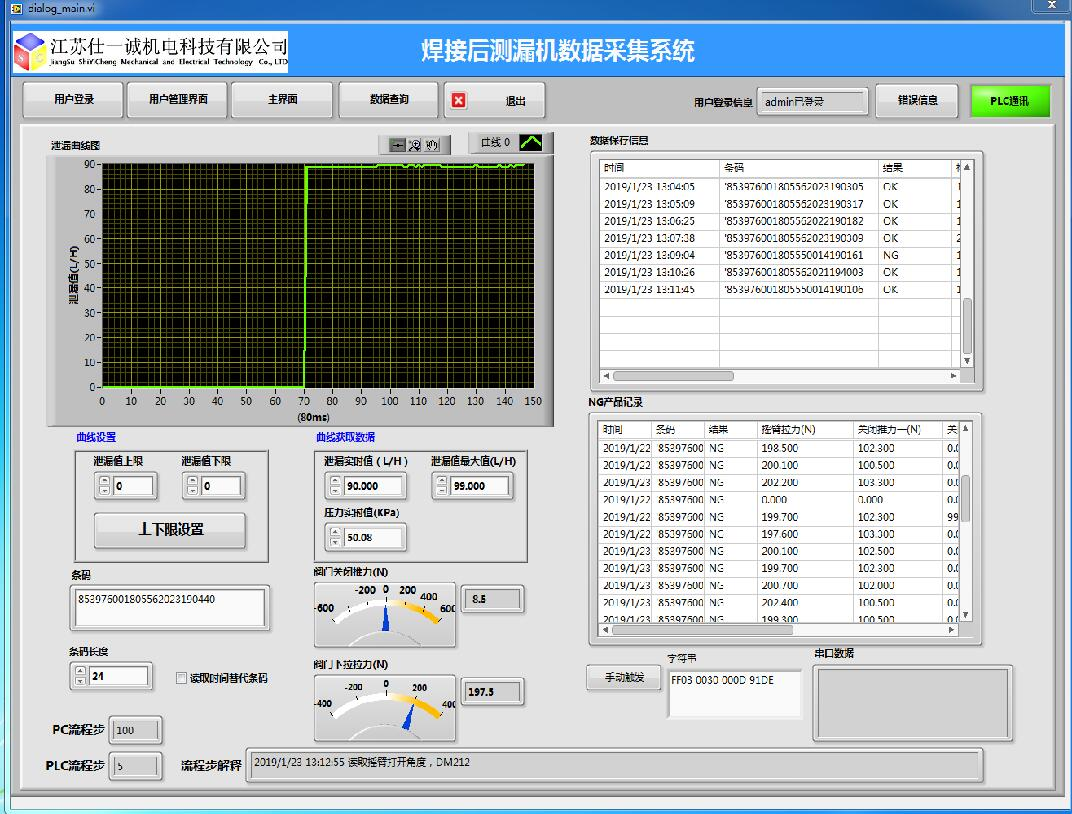This screenshot has height=814, width=1072.
Task: Select the 2019/1/23 13:11:45 data row
Action: pyautogui.click(x=780, y=289)
